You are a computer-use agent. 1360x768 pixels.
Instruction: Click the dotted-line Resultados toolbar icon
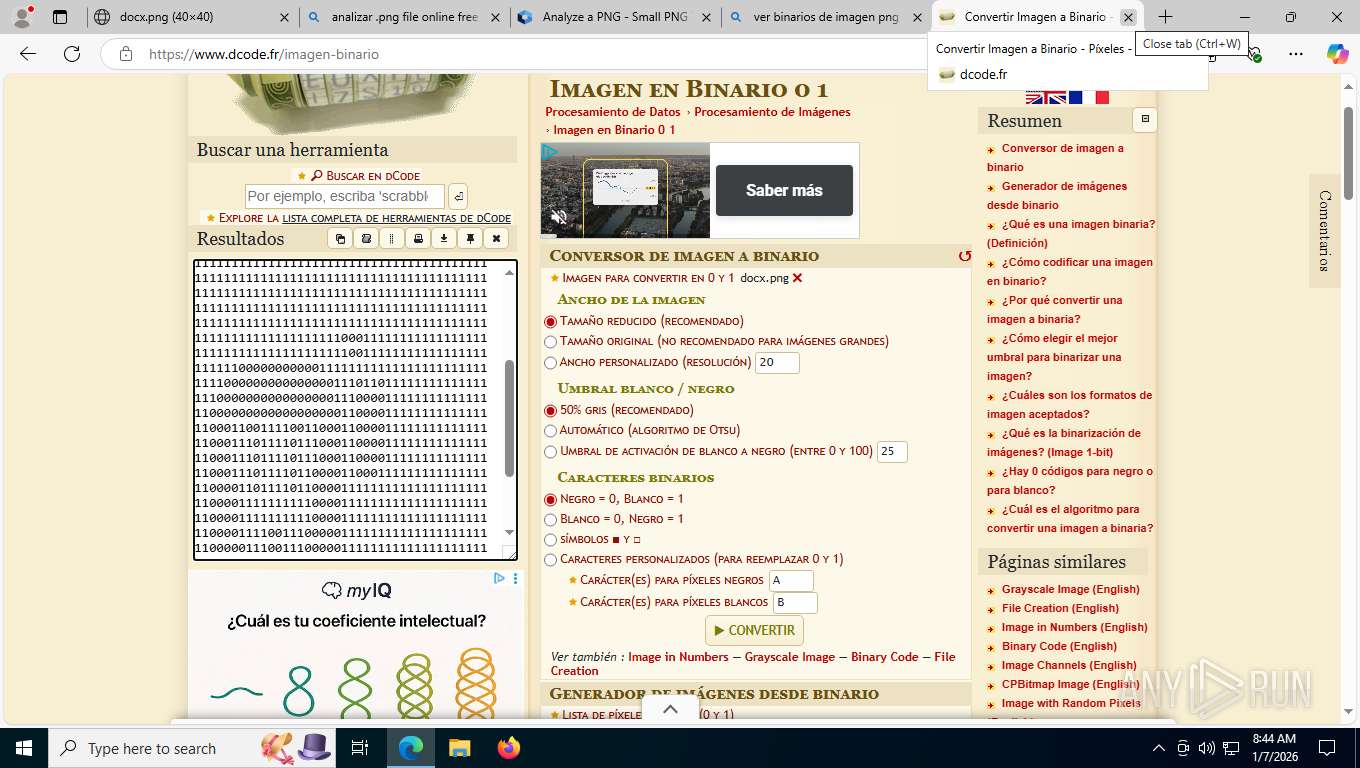point(392,239)
